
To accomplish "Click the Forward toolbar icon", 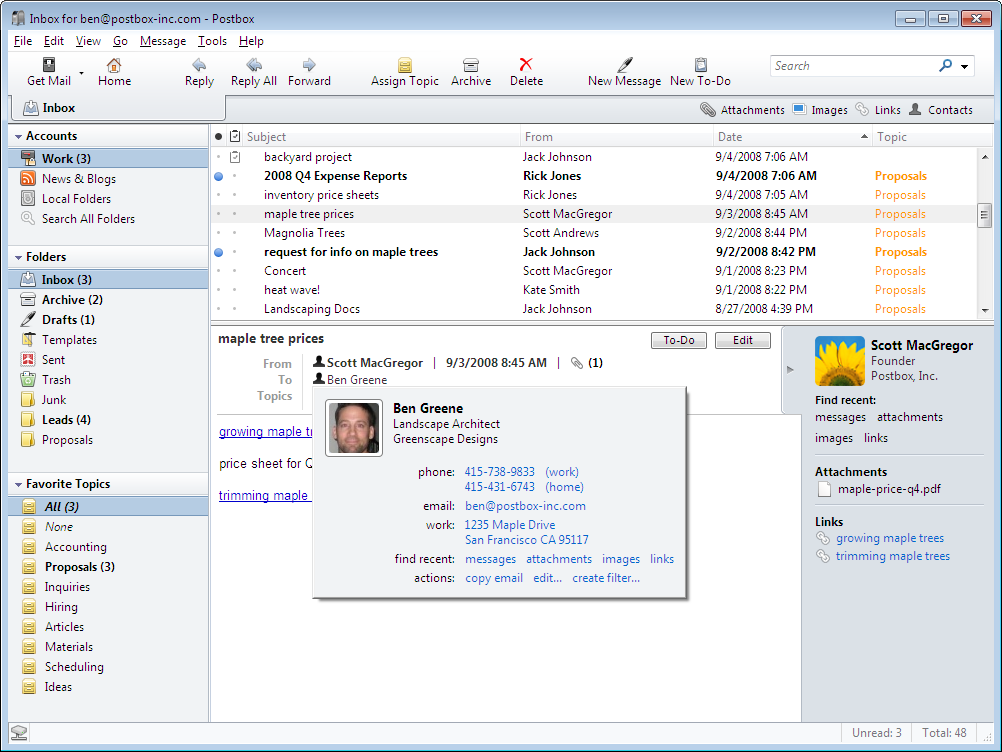I will point(309,64).
